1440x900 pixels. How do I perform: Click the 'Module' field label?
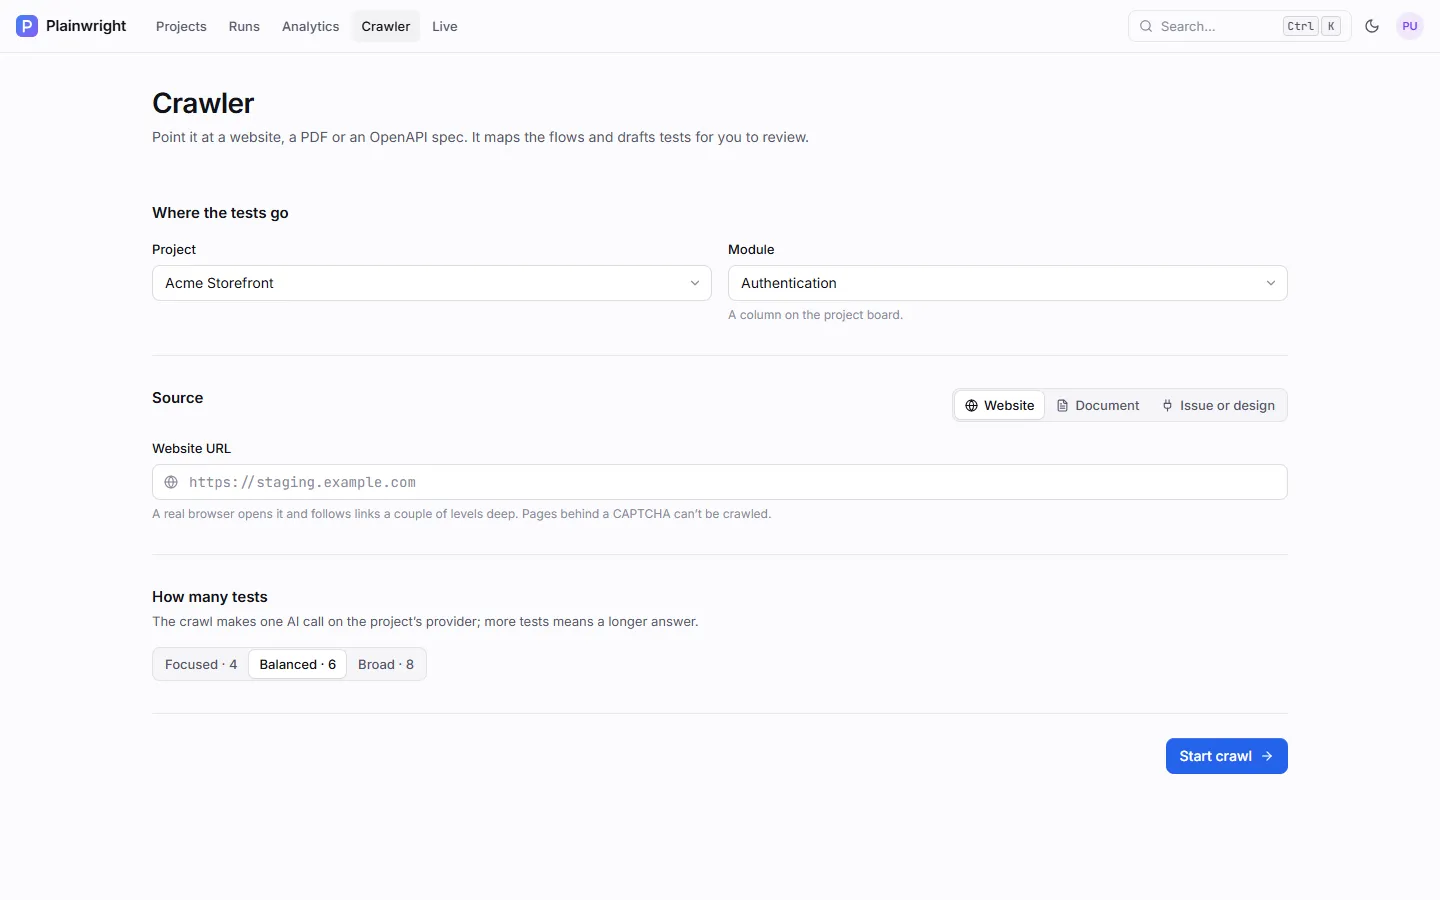pos(751,250)
